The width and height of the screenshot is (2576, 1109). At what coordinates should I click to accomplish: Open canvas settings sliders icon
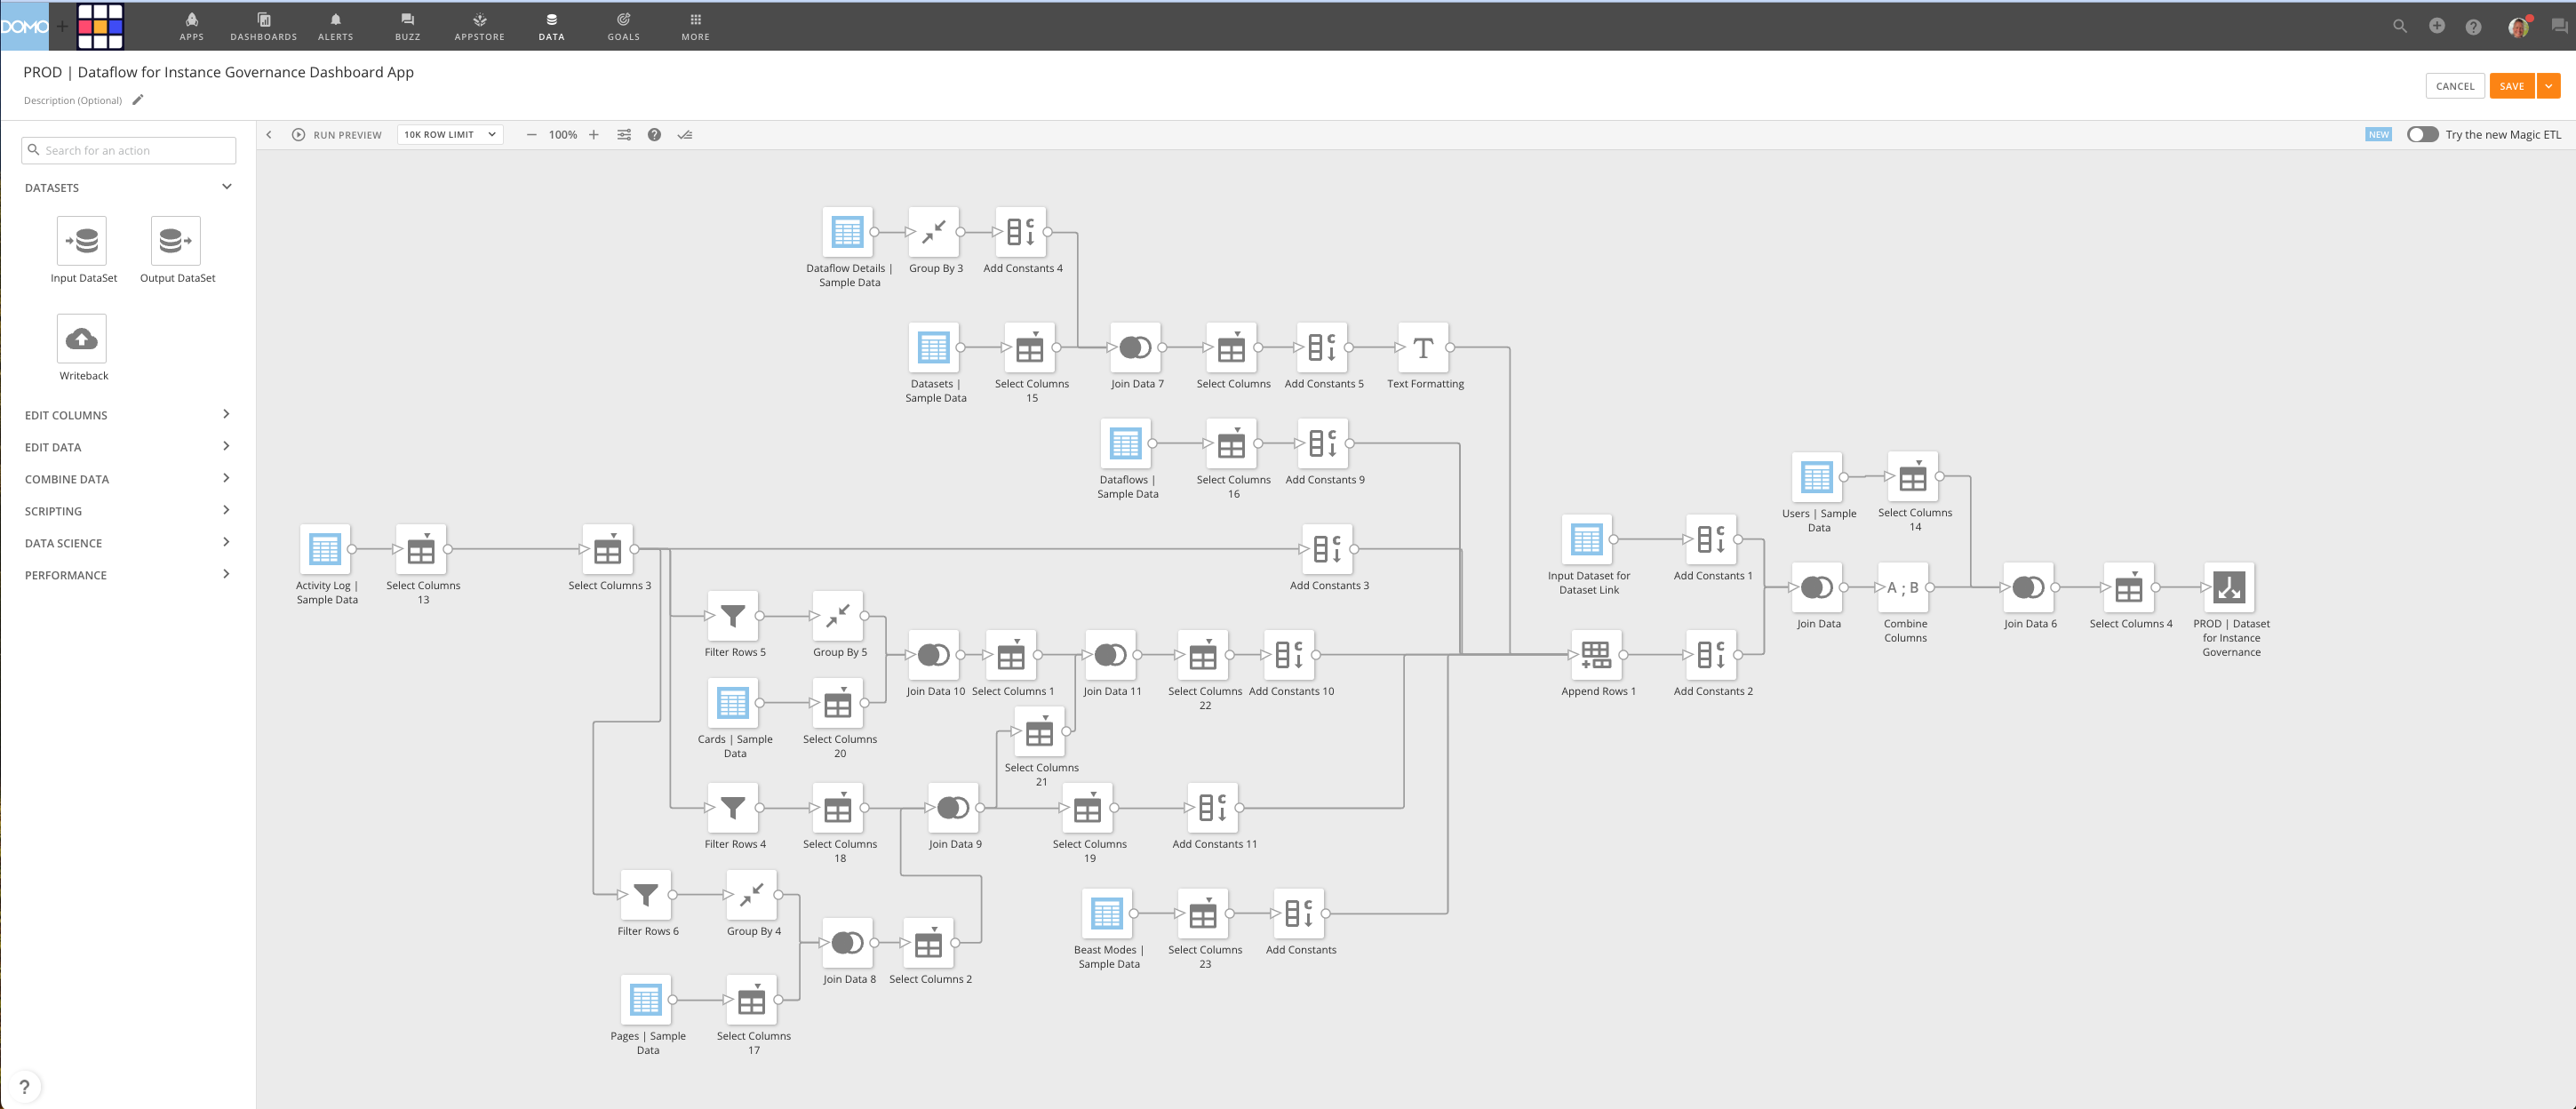624,135
